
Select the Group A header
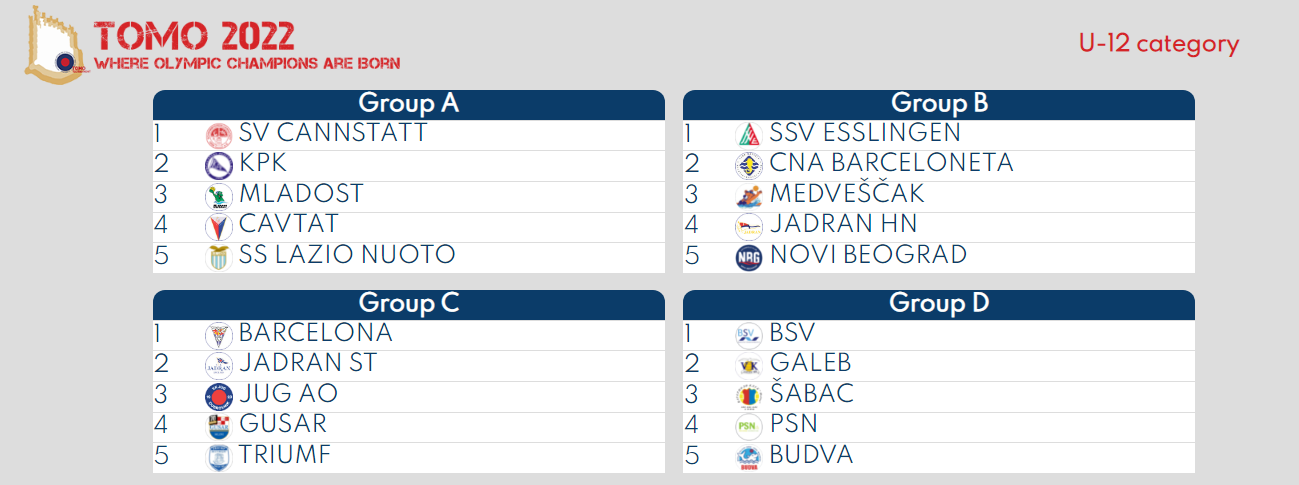tap(408, 104)
